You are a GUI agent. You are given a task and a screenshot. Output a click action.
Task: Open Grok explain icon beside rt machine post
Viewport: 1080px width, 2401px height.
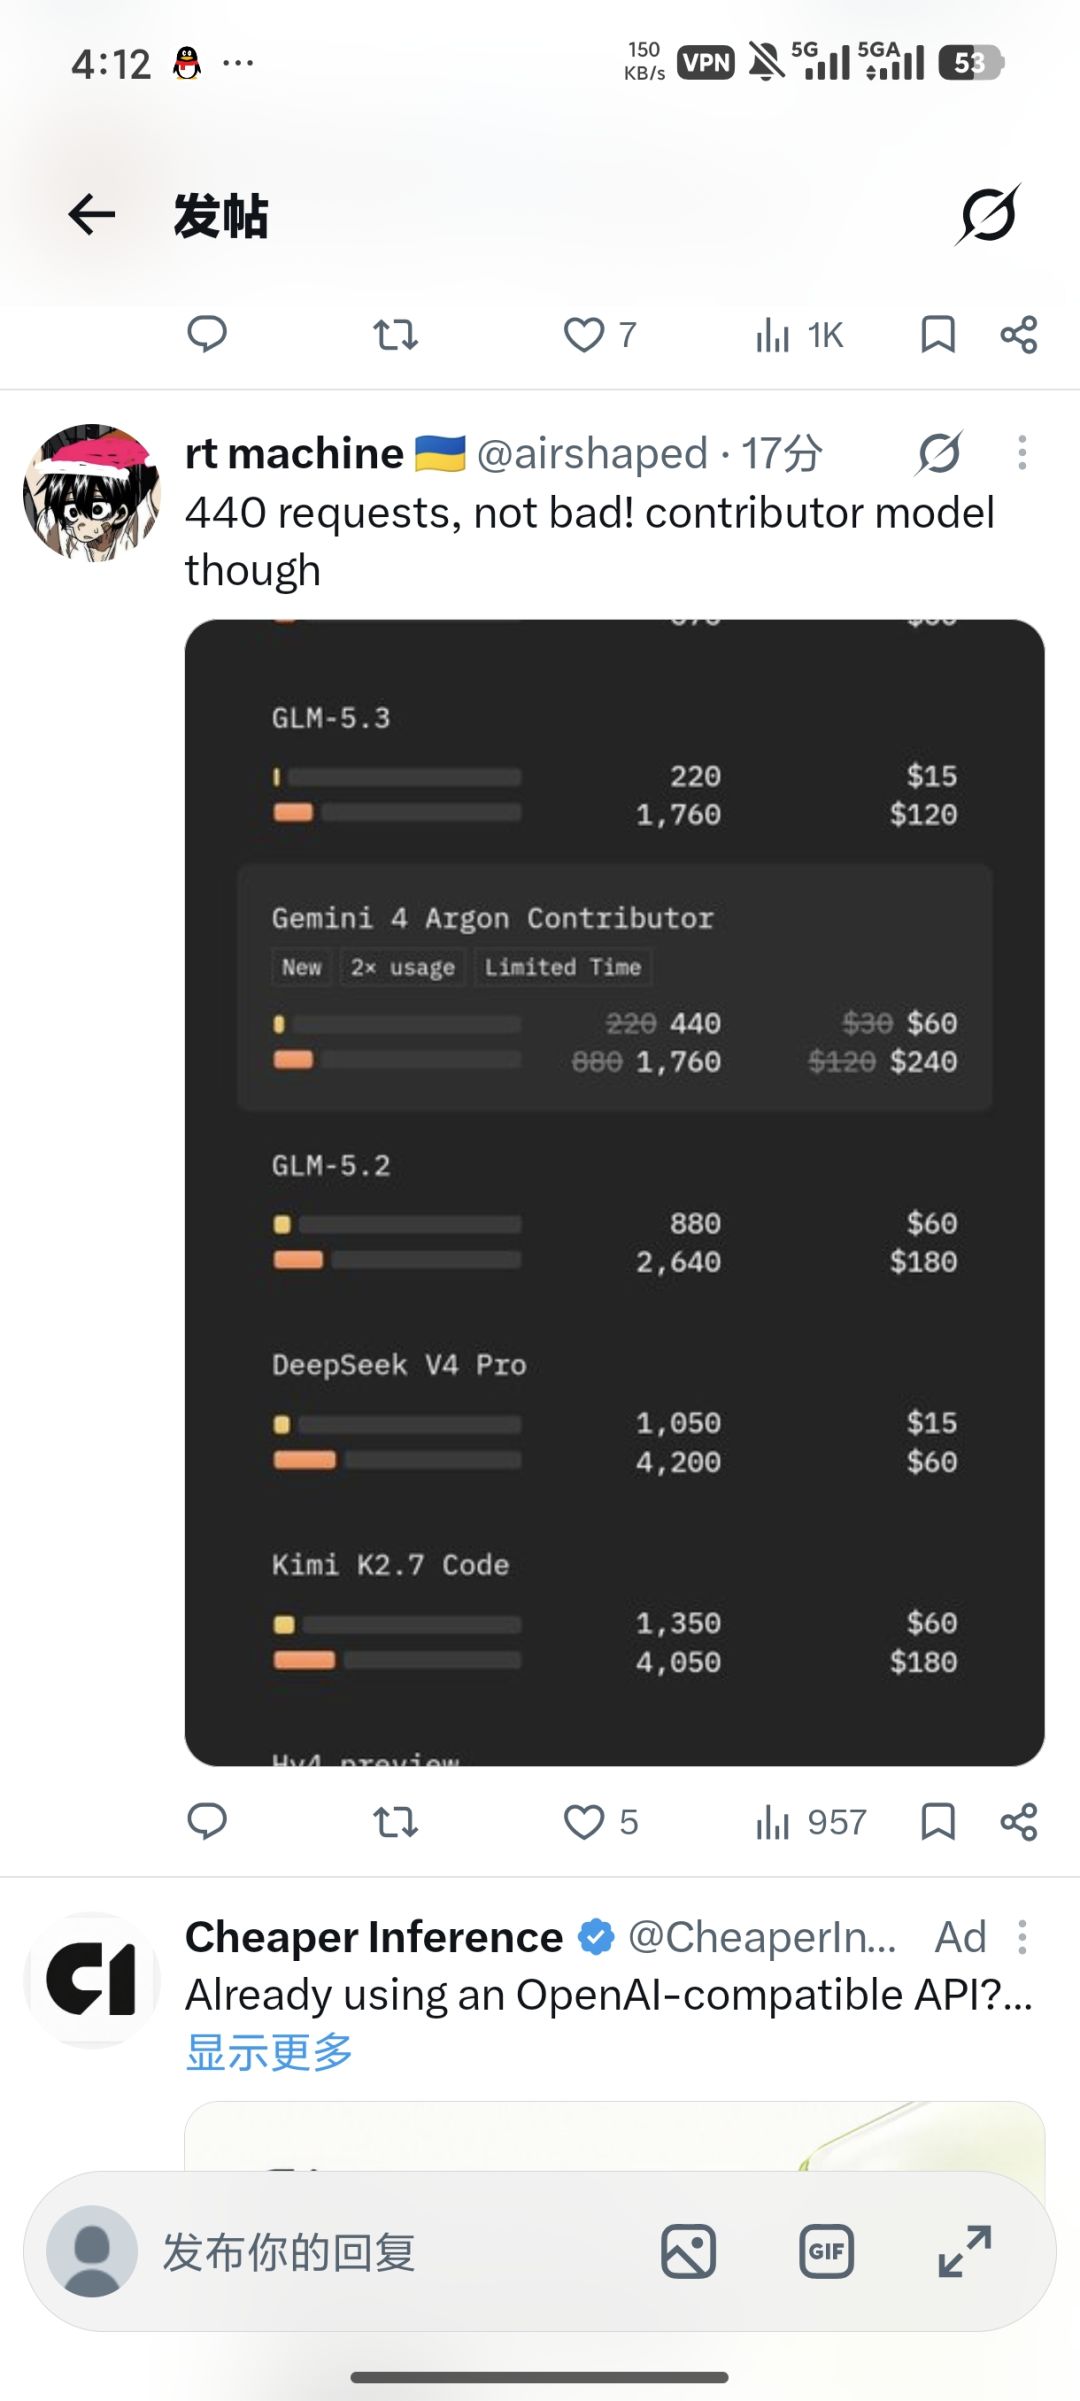(939, 453)
